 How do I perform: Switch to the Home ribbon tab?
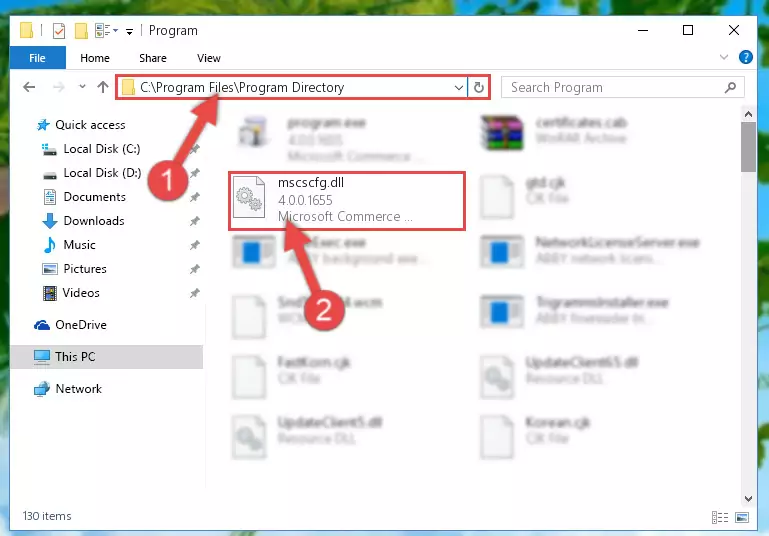[x=95, y=58]
